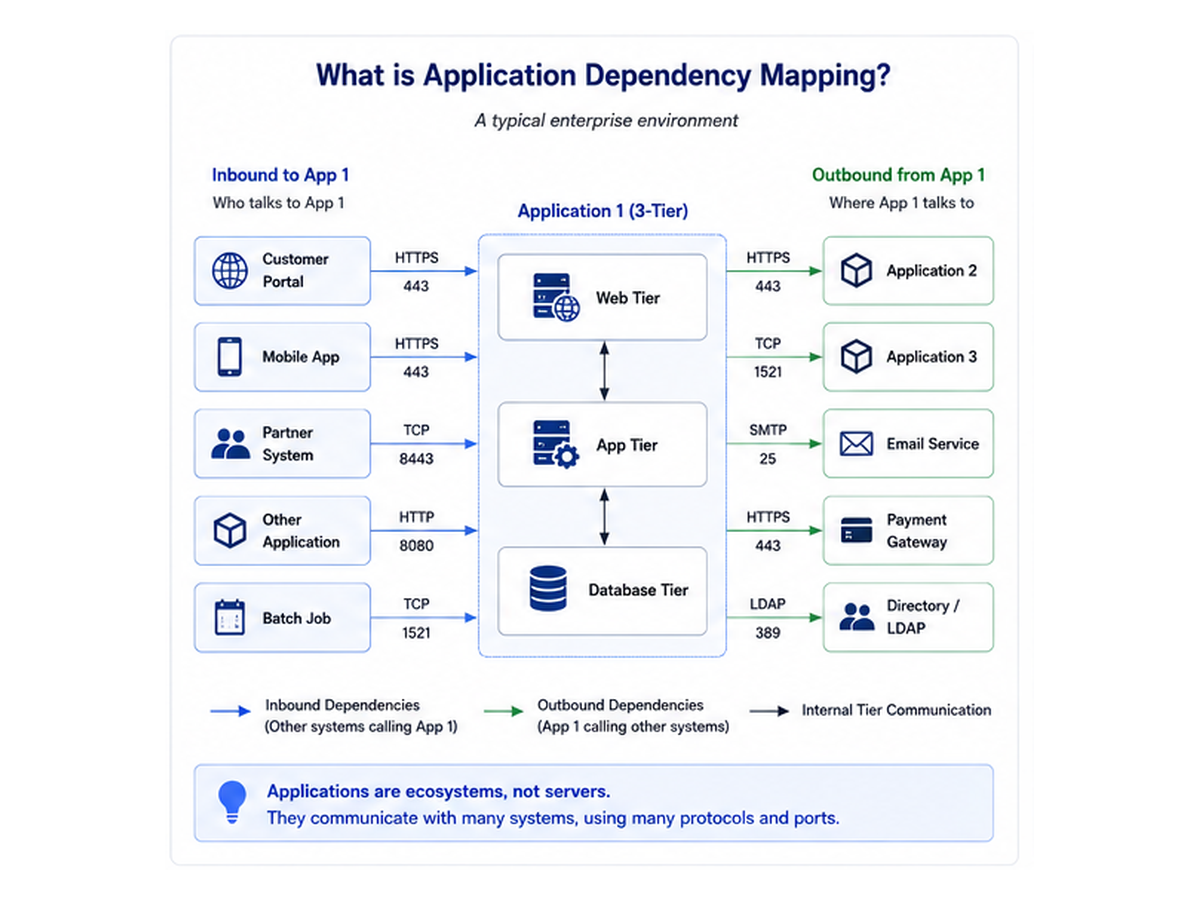Click the phone icon beside Mobile App
Screen dimensions: 1200x900
[230, 357]
